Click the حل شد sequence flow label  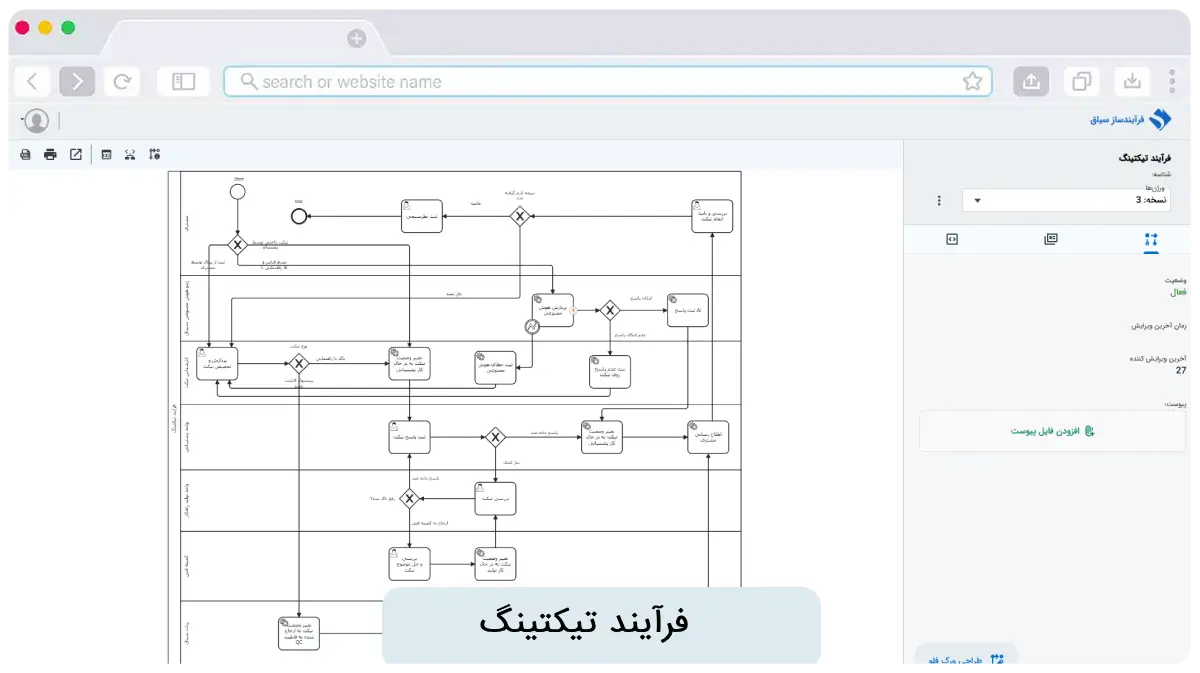[x=455, y=293]
